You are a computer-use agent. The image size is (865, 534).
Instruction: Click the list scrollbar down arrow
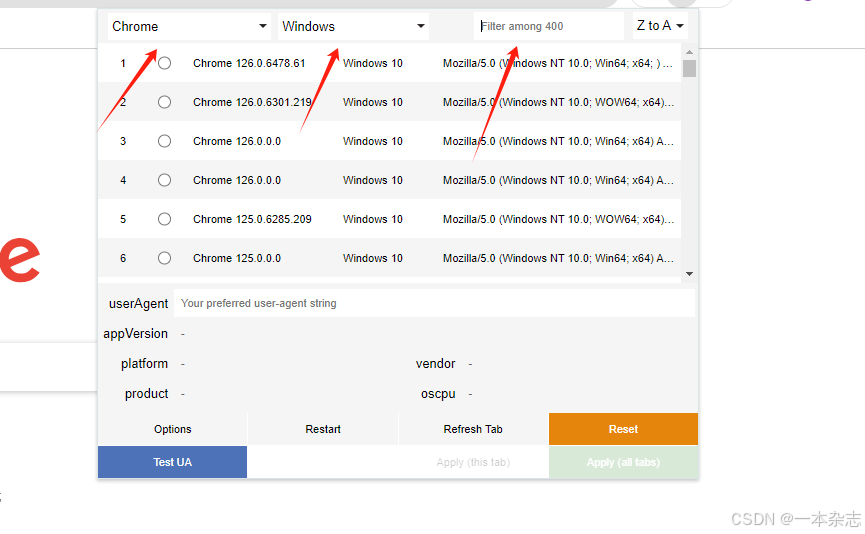pos(689,274)
